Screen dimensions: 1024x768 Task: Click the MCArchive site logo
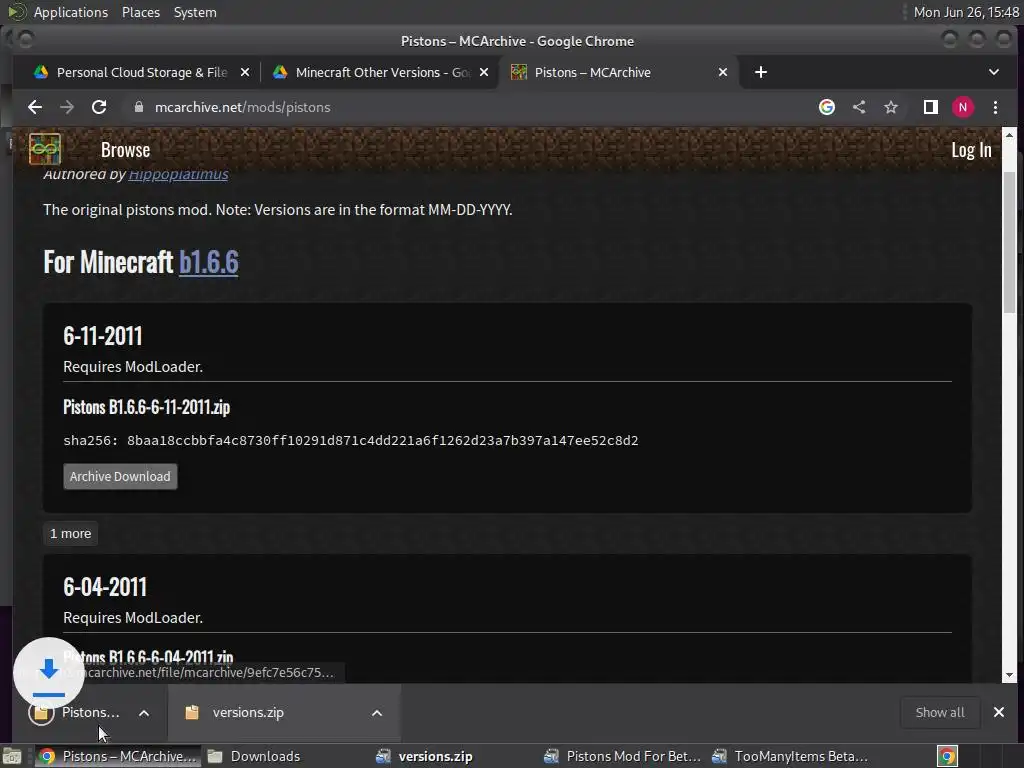(45, 149)
